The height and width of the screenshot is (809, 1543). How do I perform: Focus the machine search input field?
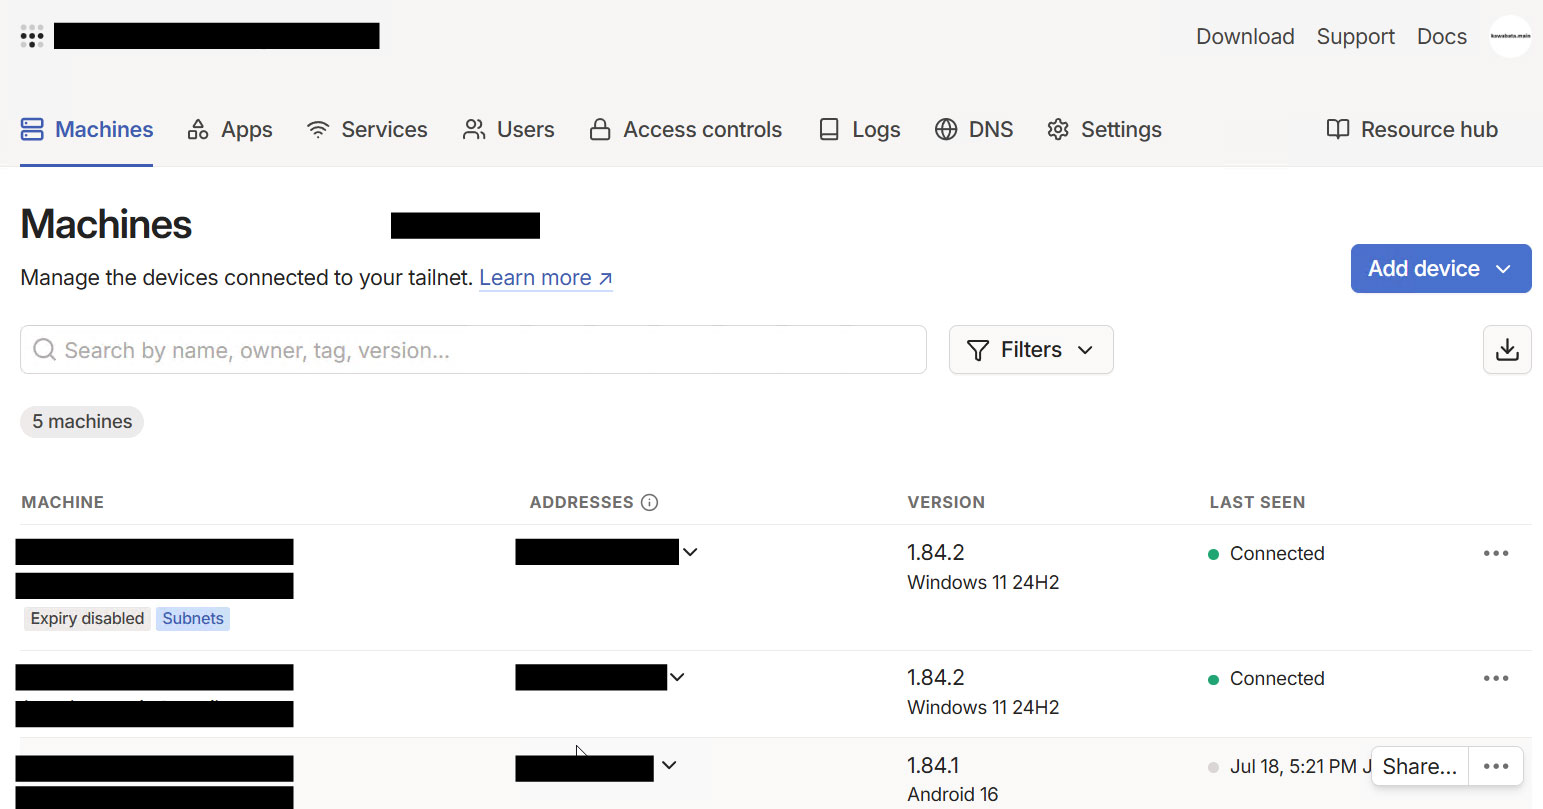click(480, 350)
